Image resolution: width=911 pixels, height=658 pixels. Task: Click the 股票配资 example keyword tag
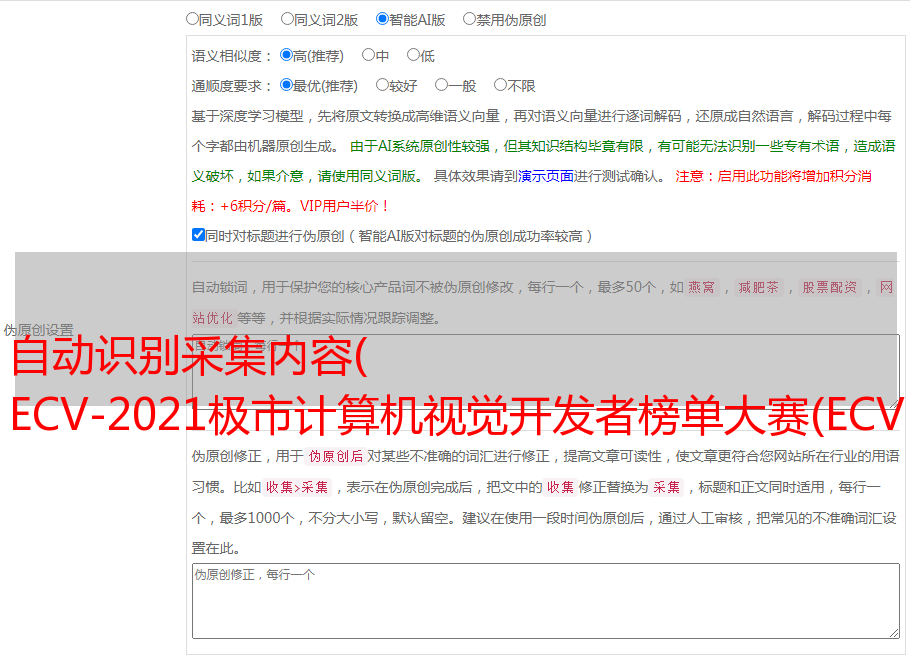click(x=829, y=287)
